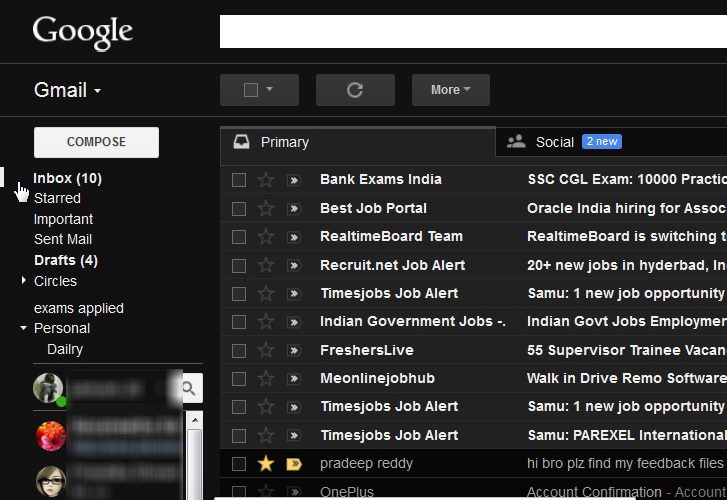This screenshot has height=500, width=727.
Task: Open Drafts (4) folder
Action: pos(66,260)
